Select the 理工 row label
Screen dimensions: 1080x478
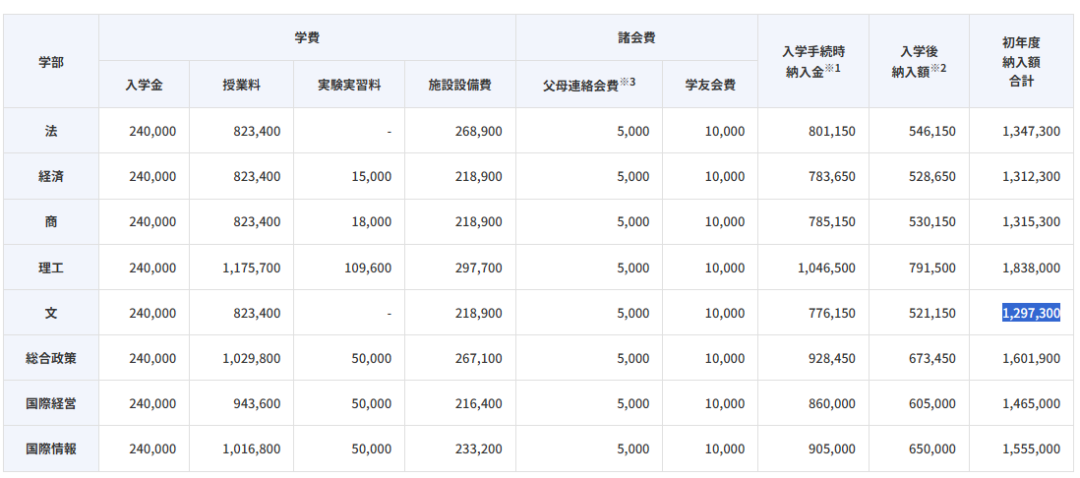point(51,268)
